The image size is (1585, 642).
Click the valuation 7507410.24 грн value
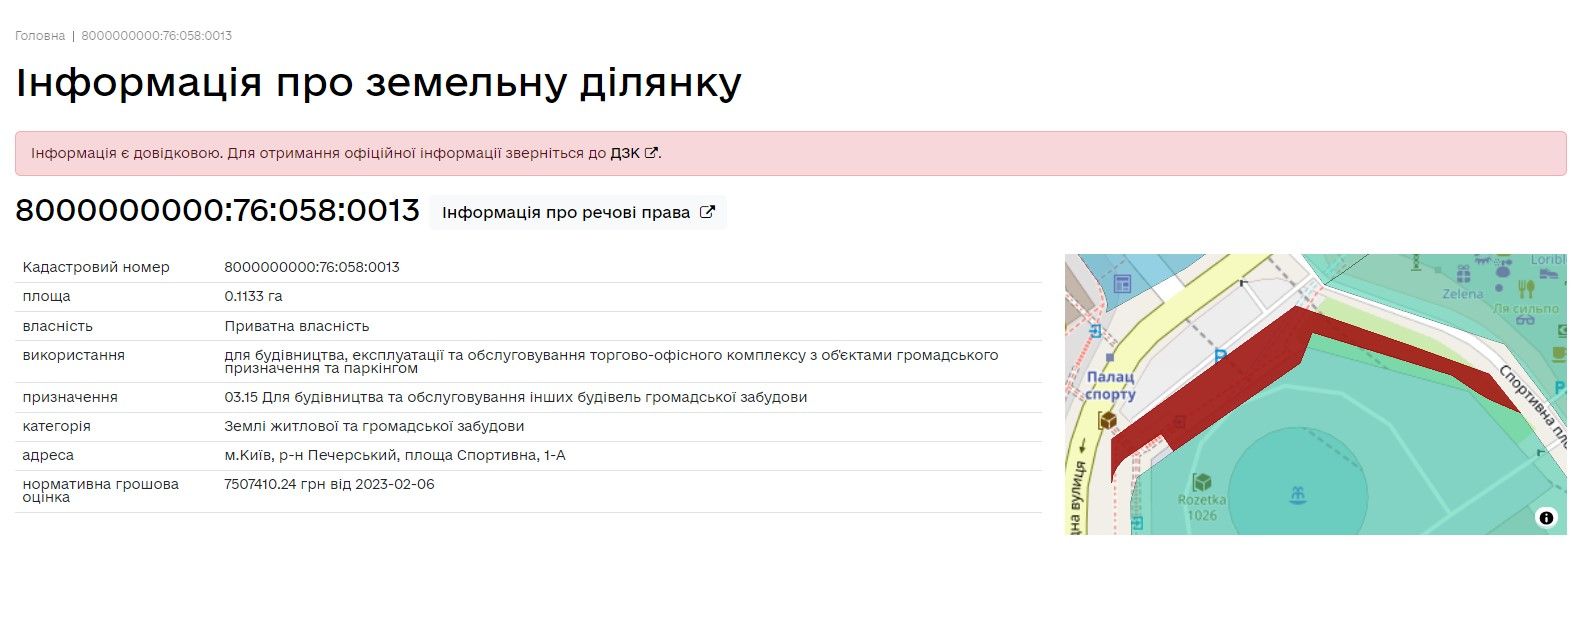coord(329,484)
